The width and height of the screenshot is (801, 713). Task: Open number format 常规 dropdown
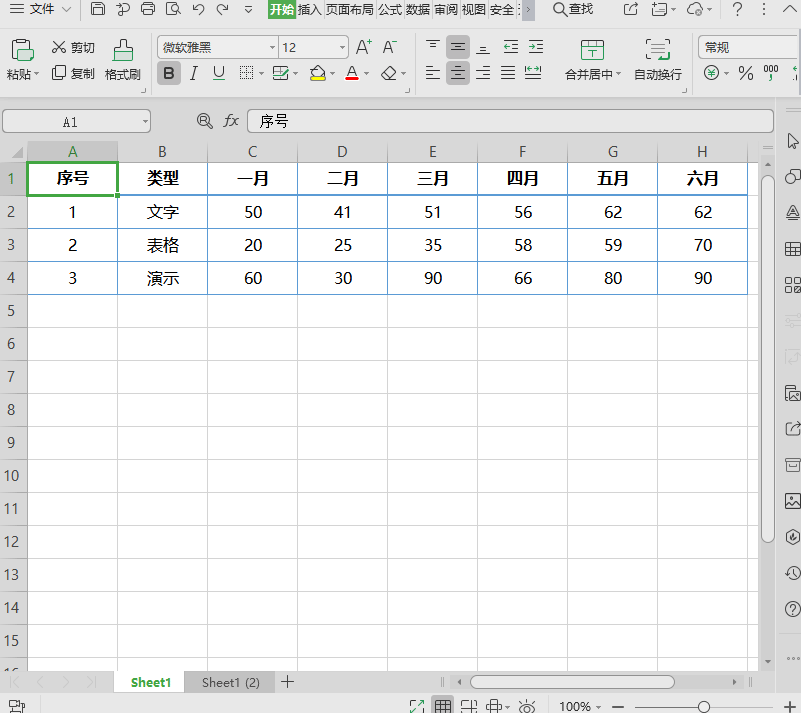[748, 47]
